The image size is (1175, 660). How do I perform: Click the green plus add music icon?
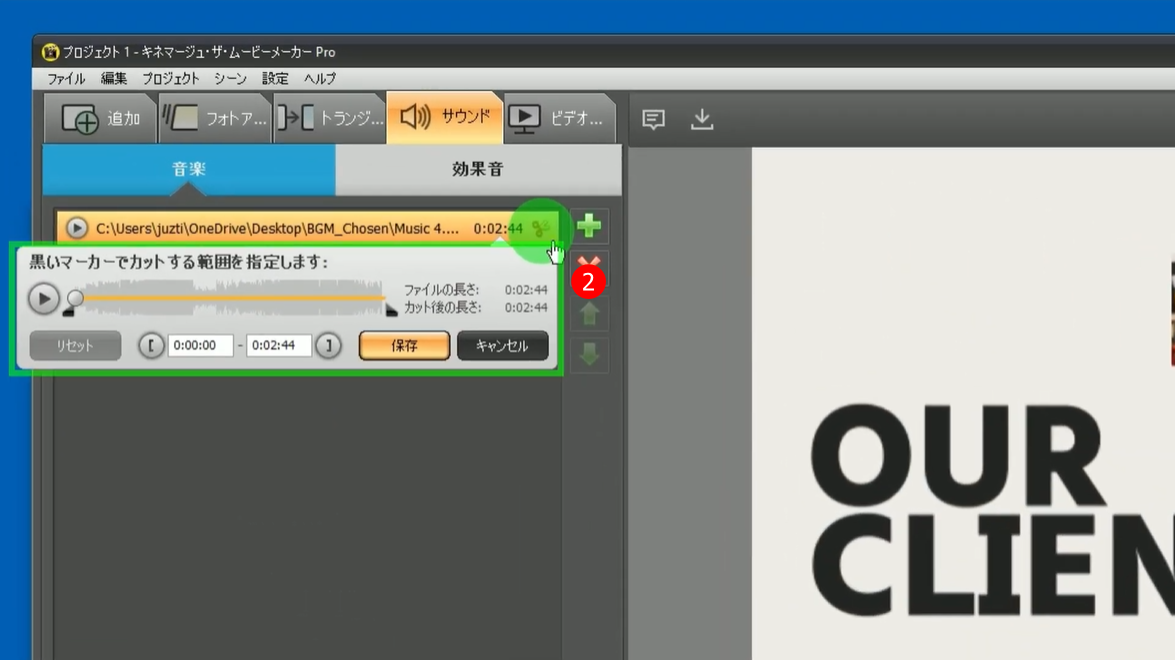(589, 226)
